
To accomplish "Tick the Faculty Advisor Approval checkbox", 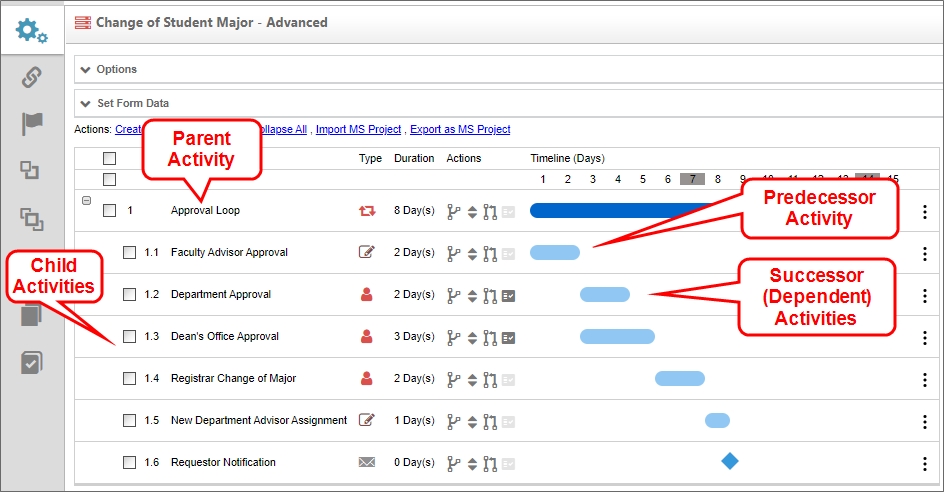I will click(x=129, y=253).
